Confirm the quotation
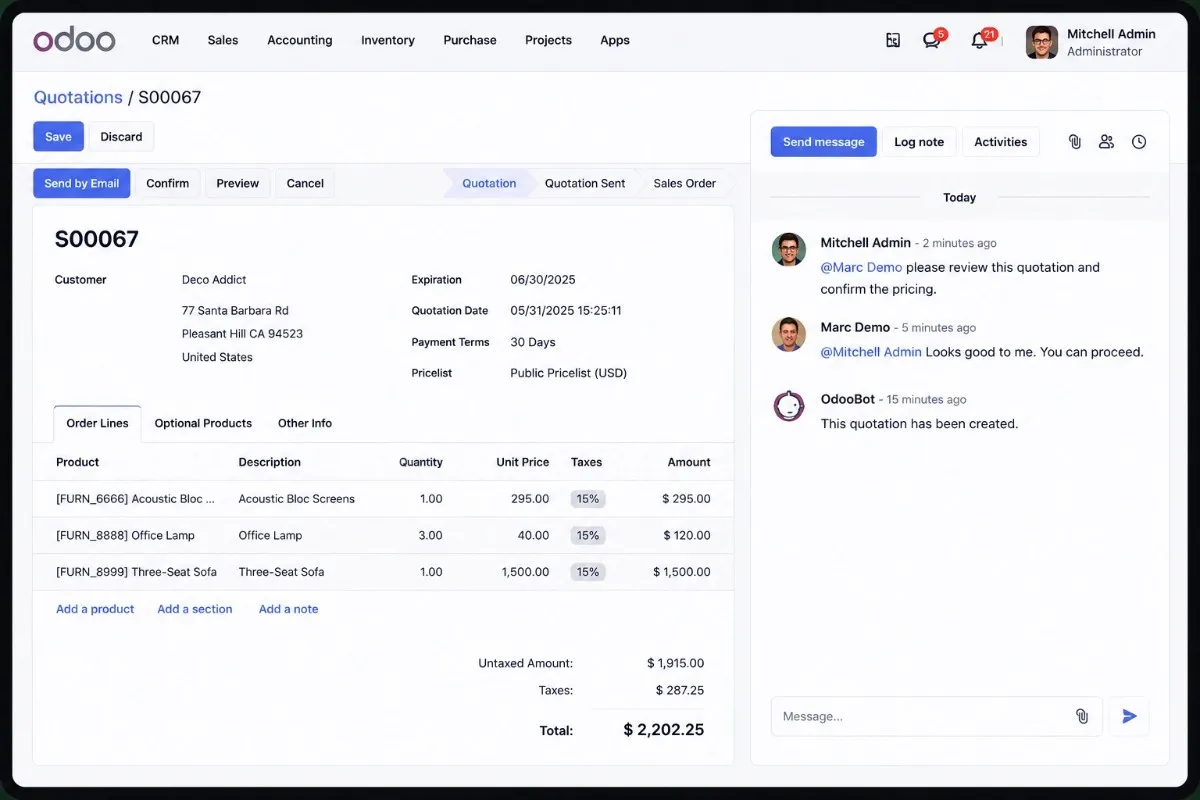This screenshot has height=800, width=1200. [x=168, y=183]
